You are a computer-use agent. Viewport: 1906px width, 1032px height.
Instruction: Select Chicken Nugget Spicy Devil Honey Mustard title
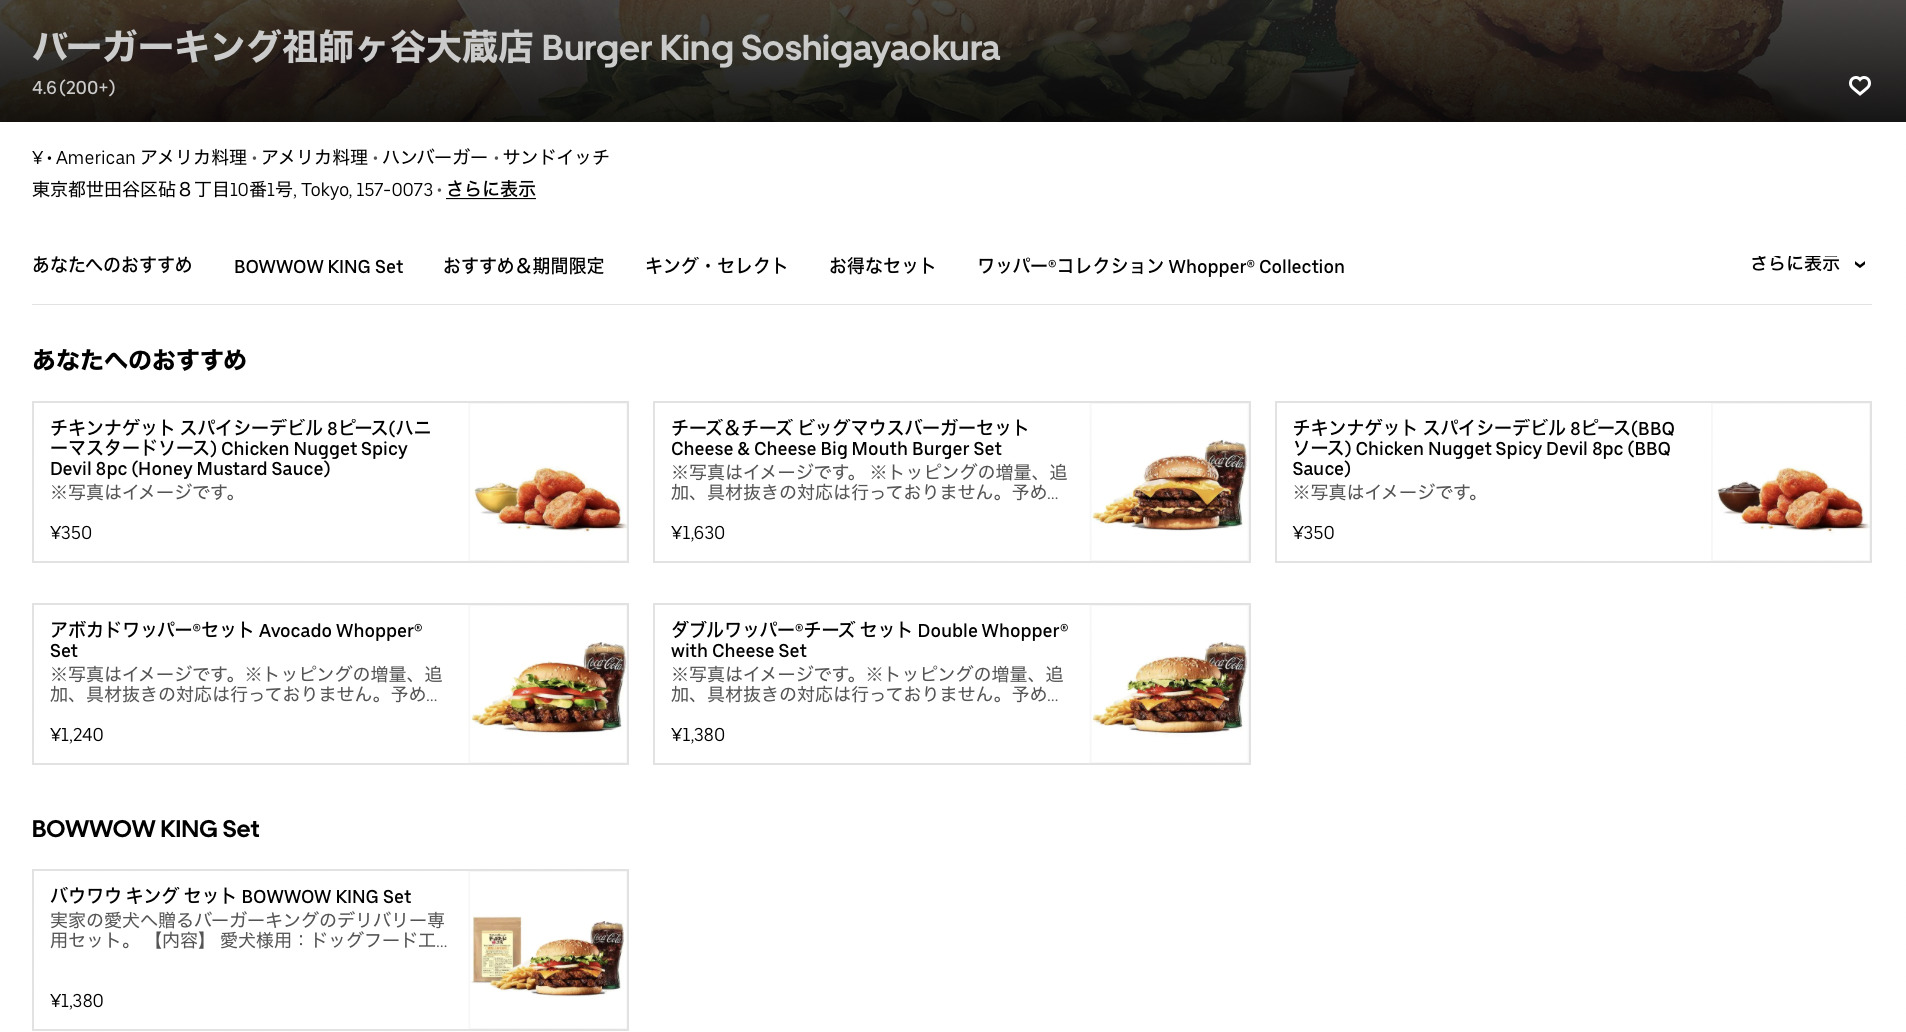(x=241, y=448)
